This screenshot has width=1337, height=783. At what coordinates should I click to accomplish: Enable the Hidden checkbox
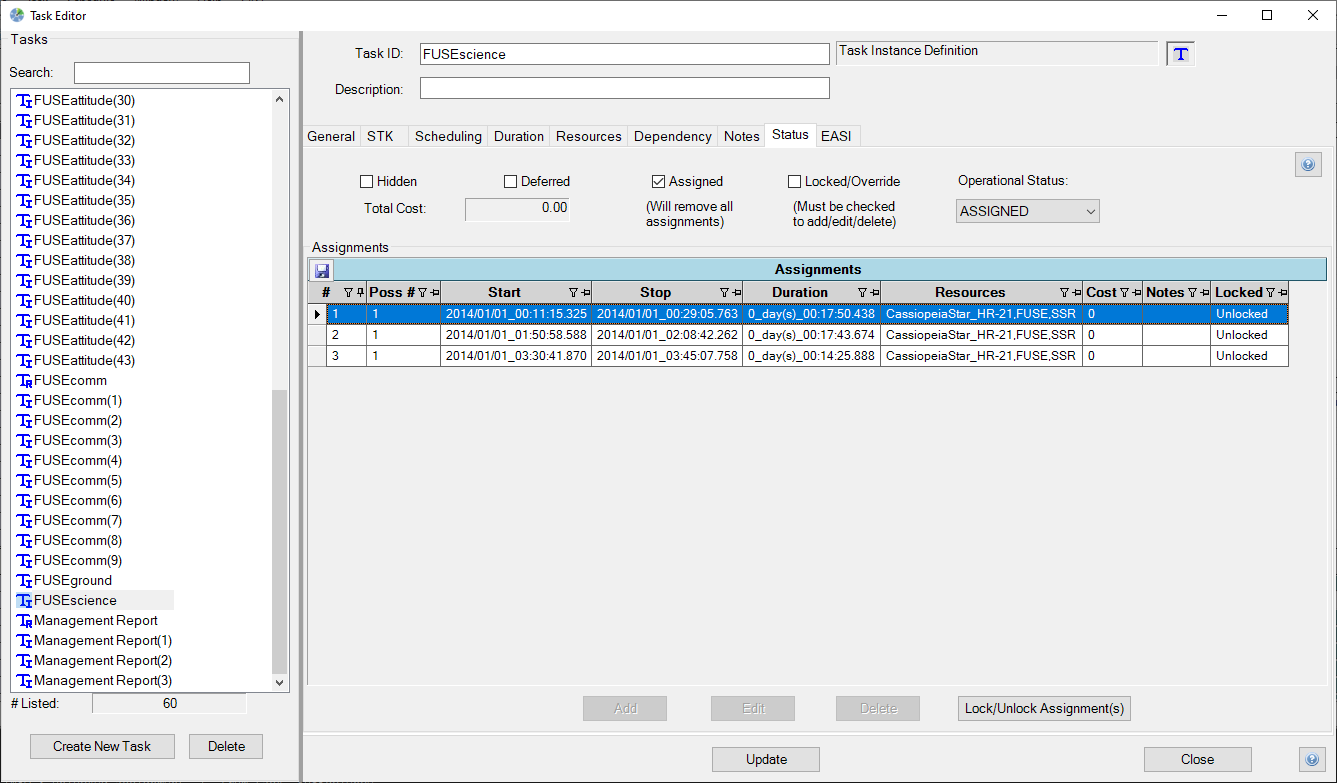(366, 182)
